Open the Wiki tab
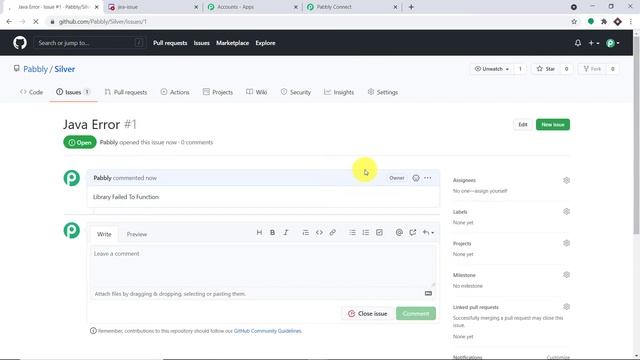The width and height of the screenshot is (640, 360). 256,92
